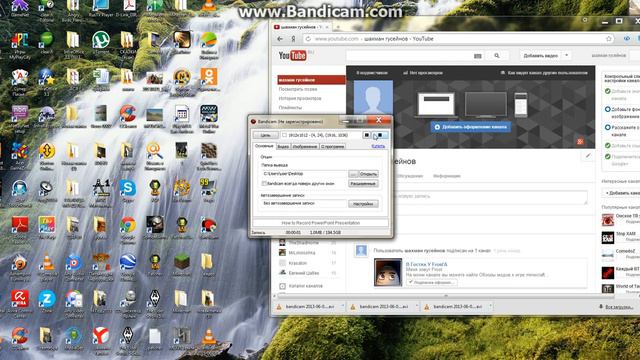640x360 pixels.
Task: Click 'Добавить оформление канала' button
Action: pyautogui.click(x=471, y=127)
